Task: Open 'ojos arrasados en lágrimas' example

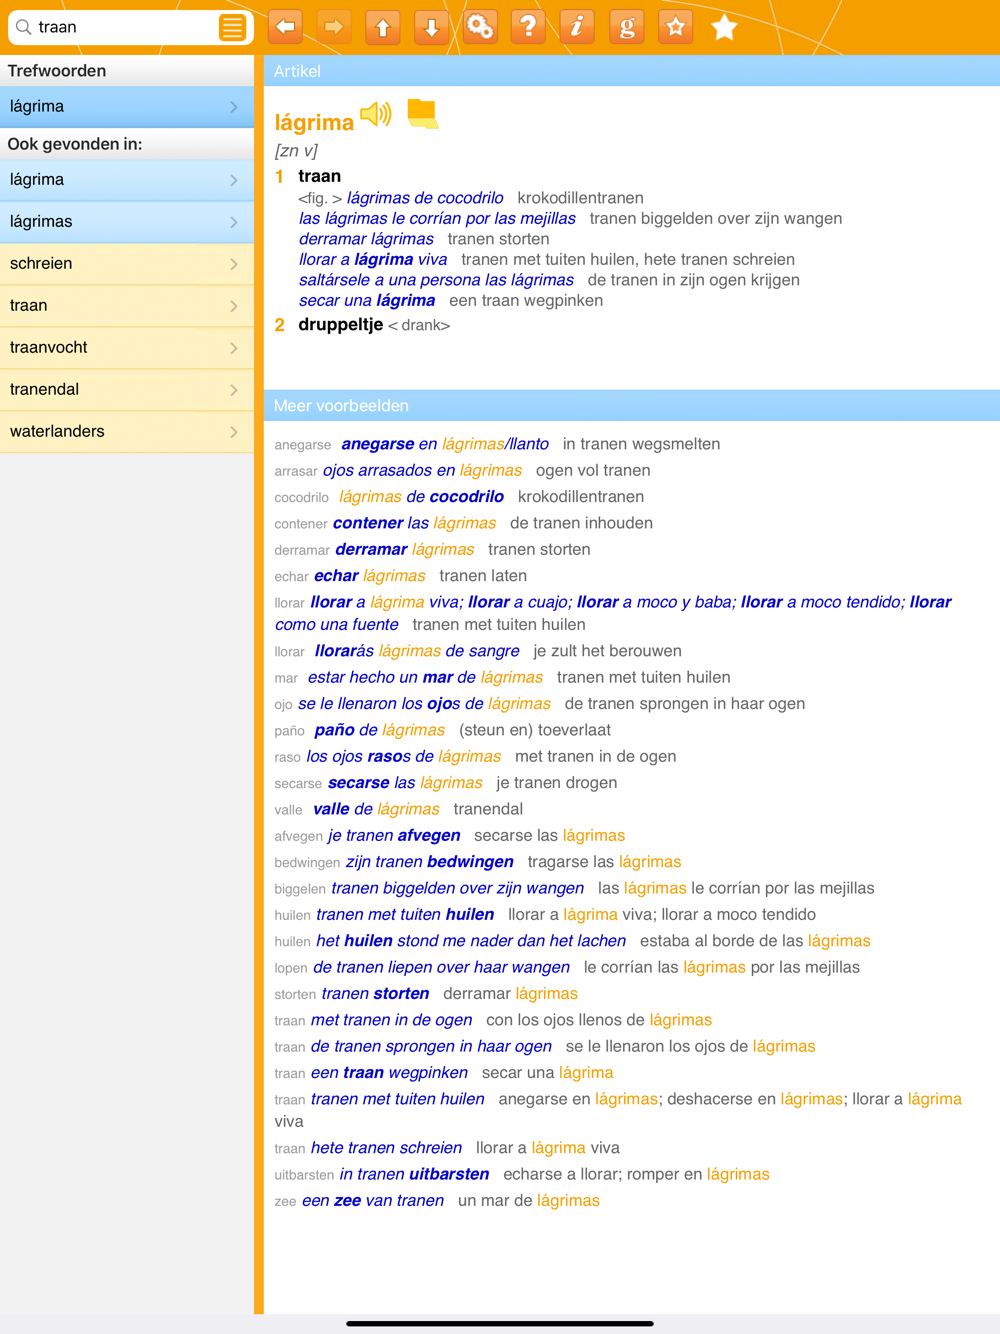Action: 422,470
